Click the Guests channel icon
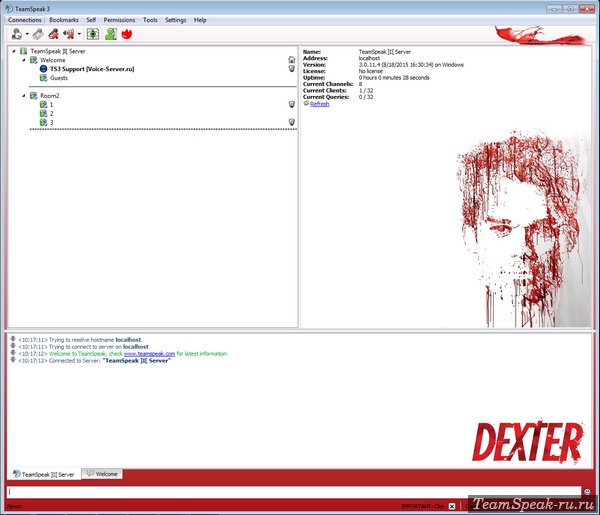Image resolution: width=600 pixels, height=515 pixels. click(43, 78)
